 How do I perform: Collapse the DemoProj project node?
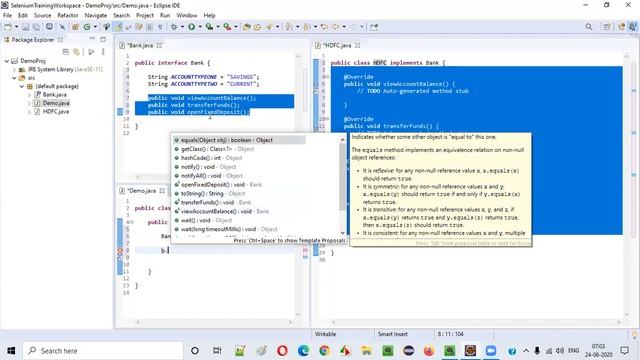[7, 61]
